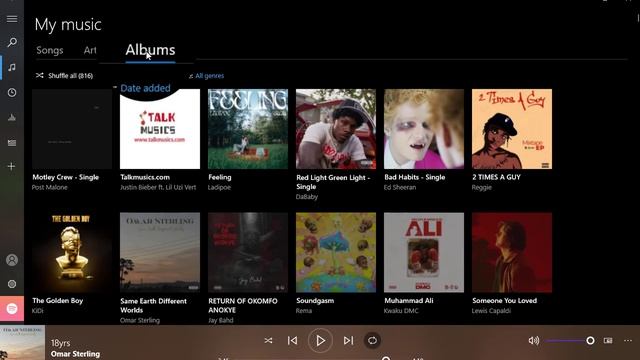Open the search icon in sidebar
The width and height of the screenshot is (640, 360).
(12, 42)
